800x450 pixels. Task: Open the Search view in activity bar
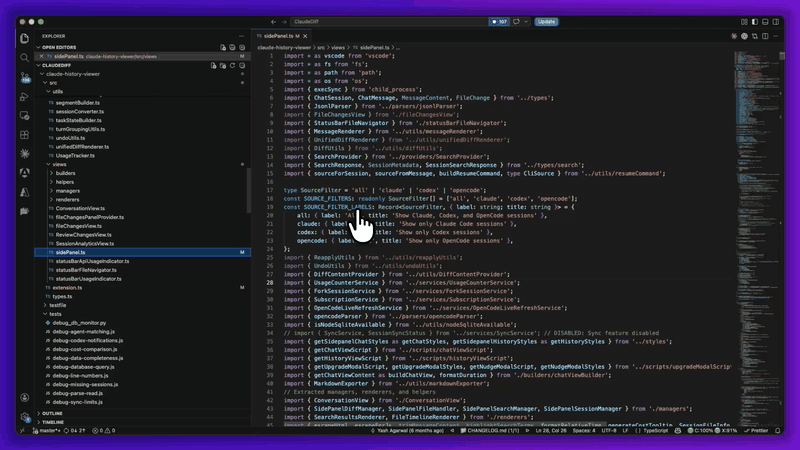(x=24, y=58)
